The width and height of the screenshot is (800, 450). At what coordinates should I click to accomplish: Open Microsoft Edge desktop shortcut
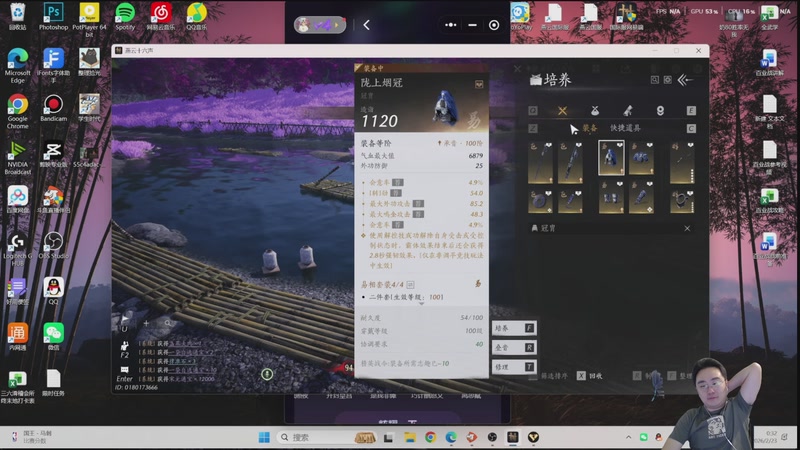(17, 65)
